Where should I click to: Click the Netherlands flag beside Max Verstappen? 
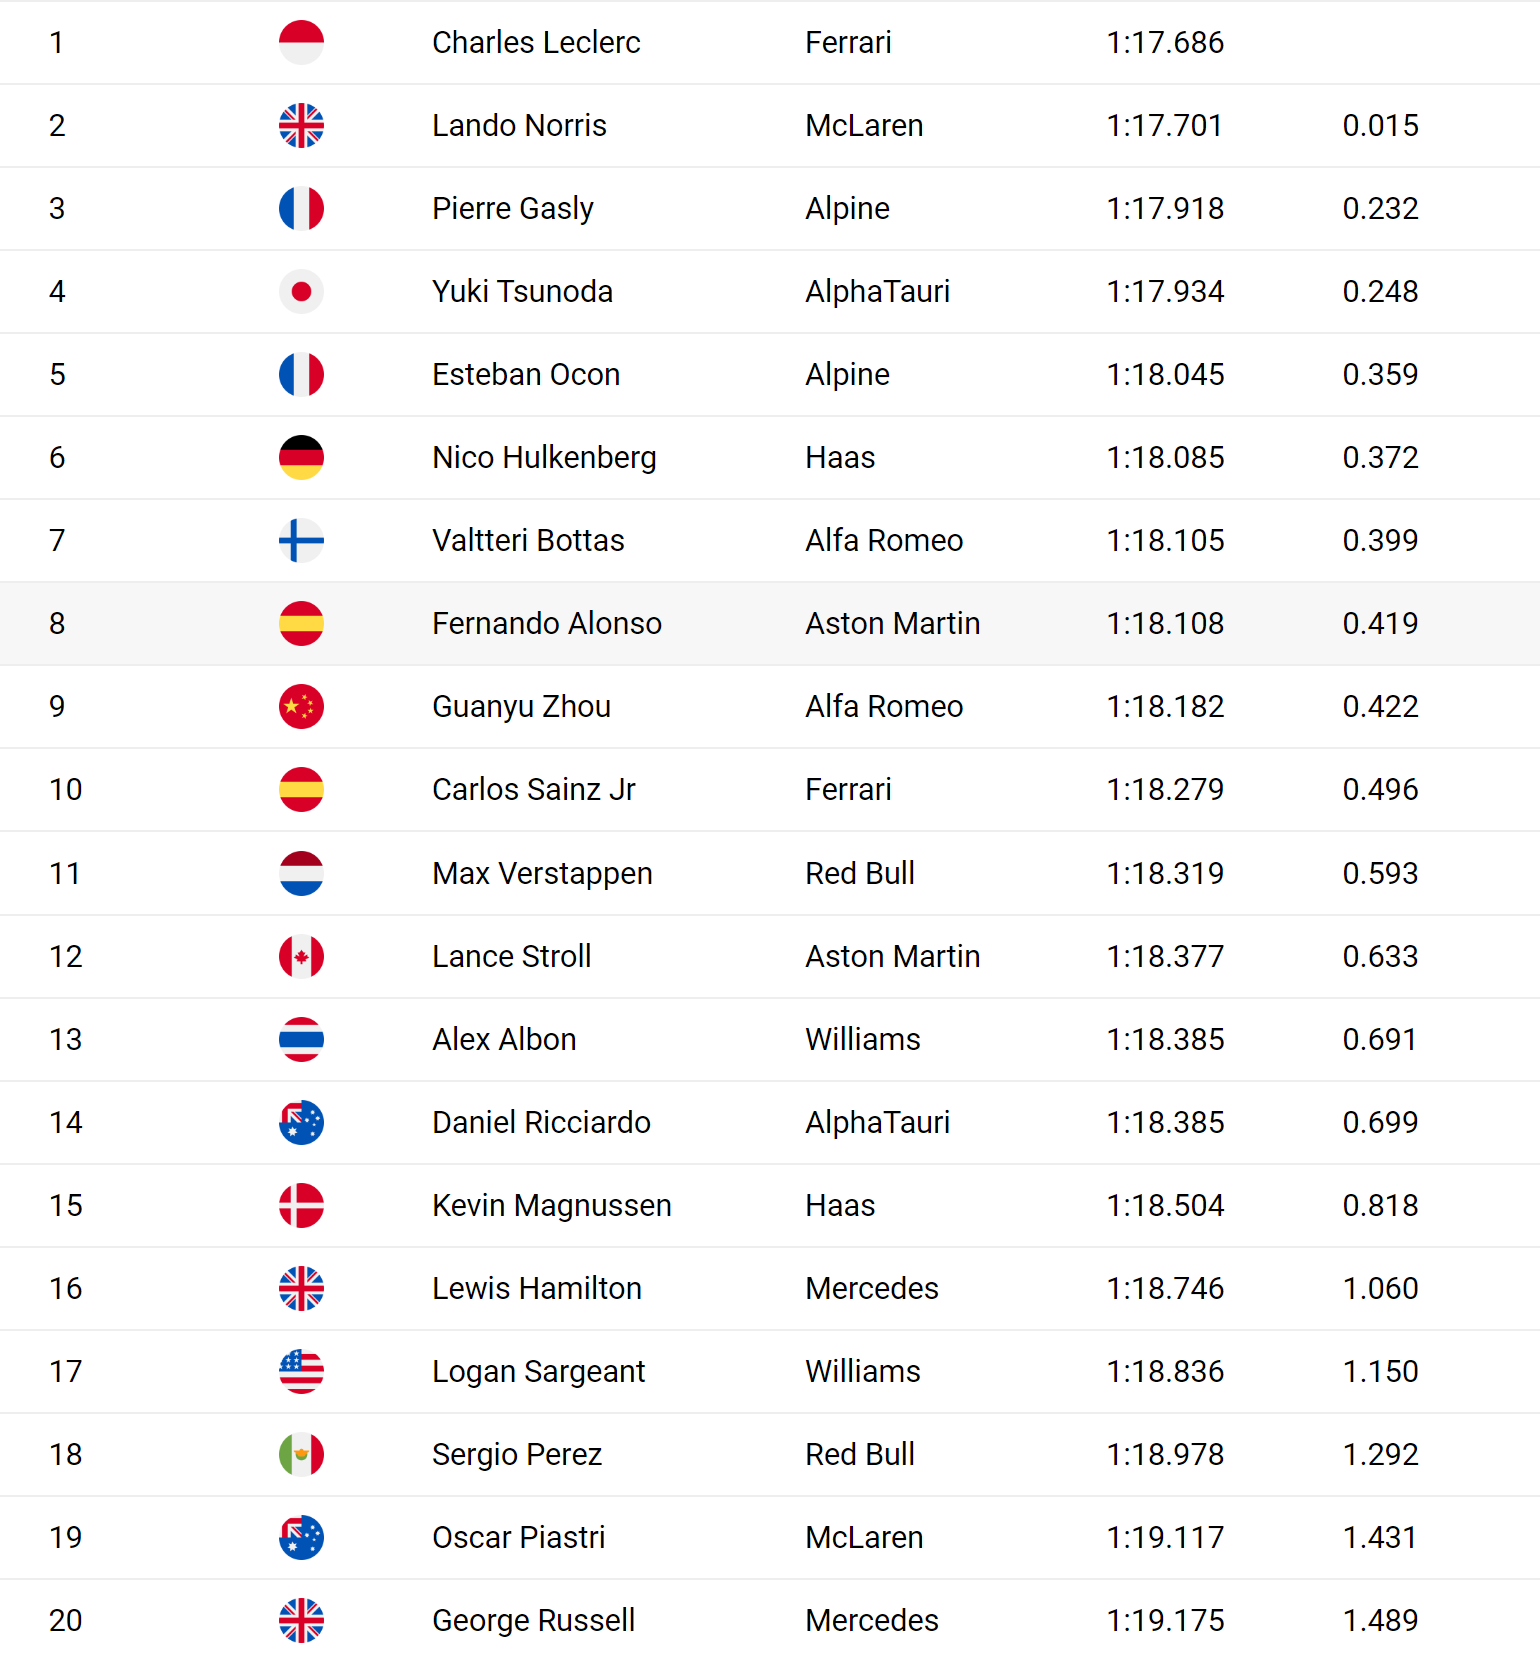pyautogui.click(x=301, y=873)
